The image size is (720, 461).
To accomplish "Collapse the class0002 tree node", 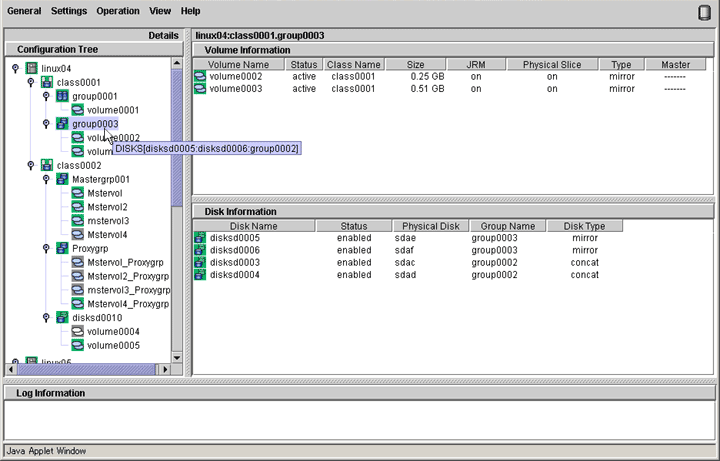I will 30,165.
